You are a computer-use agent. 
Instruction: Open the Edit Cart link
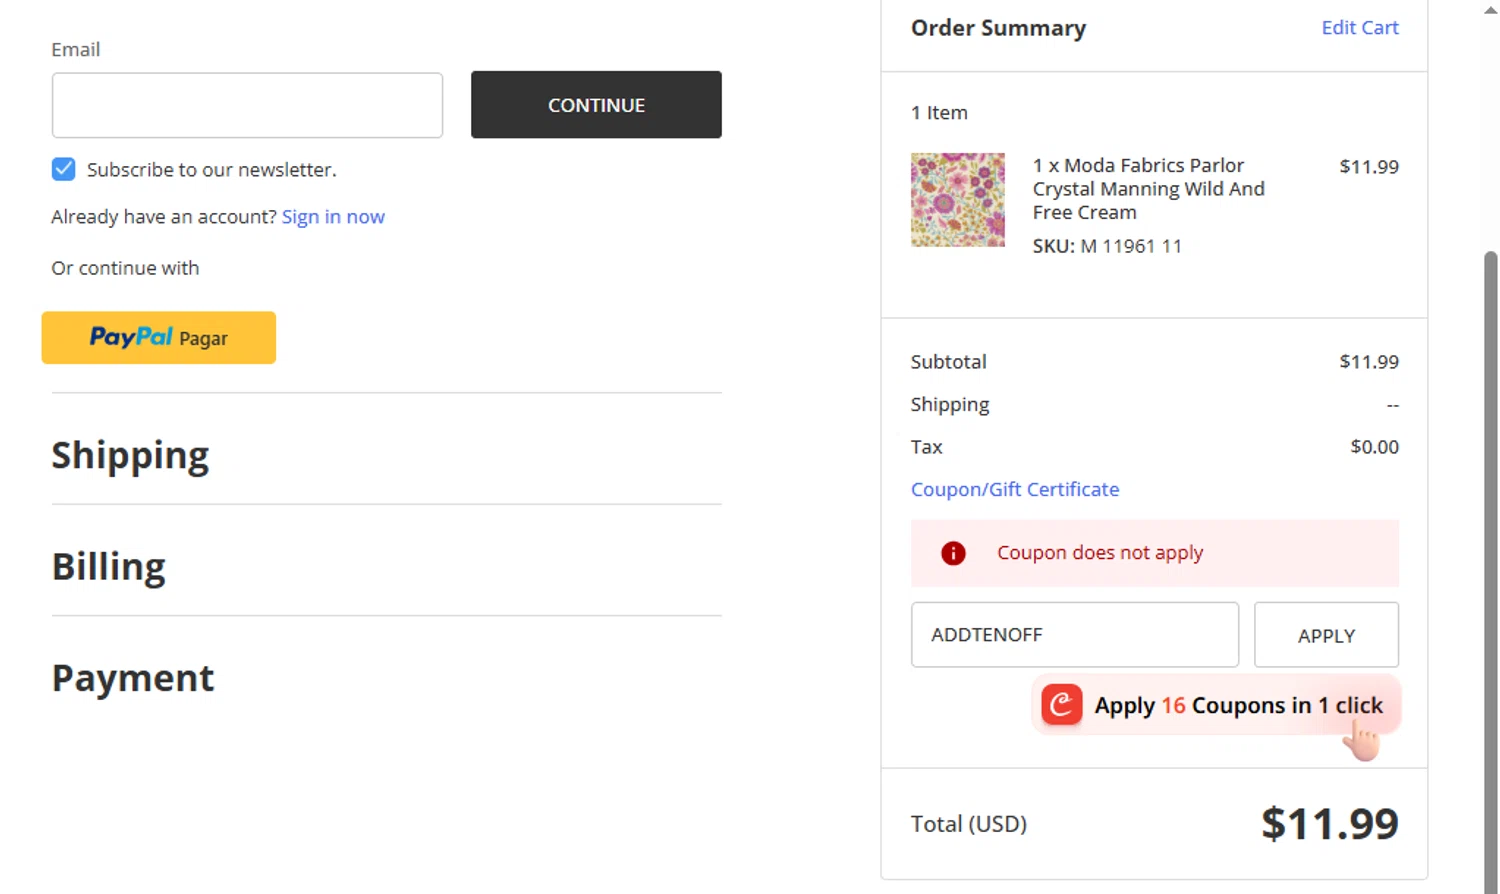(1359, 28)
